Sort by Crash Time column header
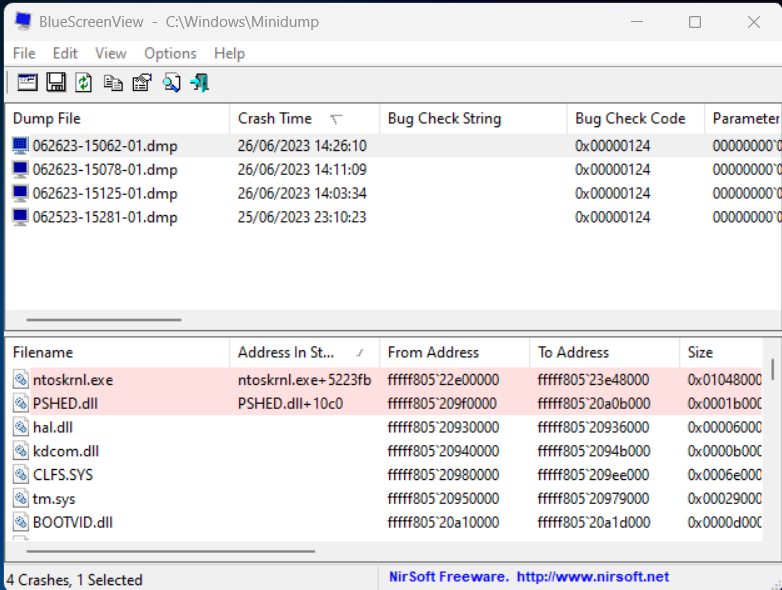This screenshot has width=782, height=590. click(x=305, y=119)
